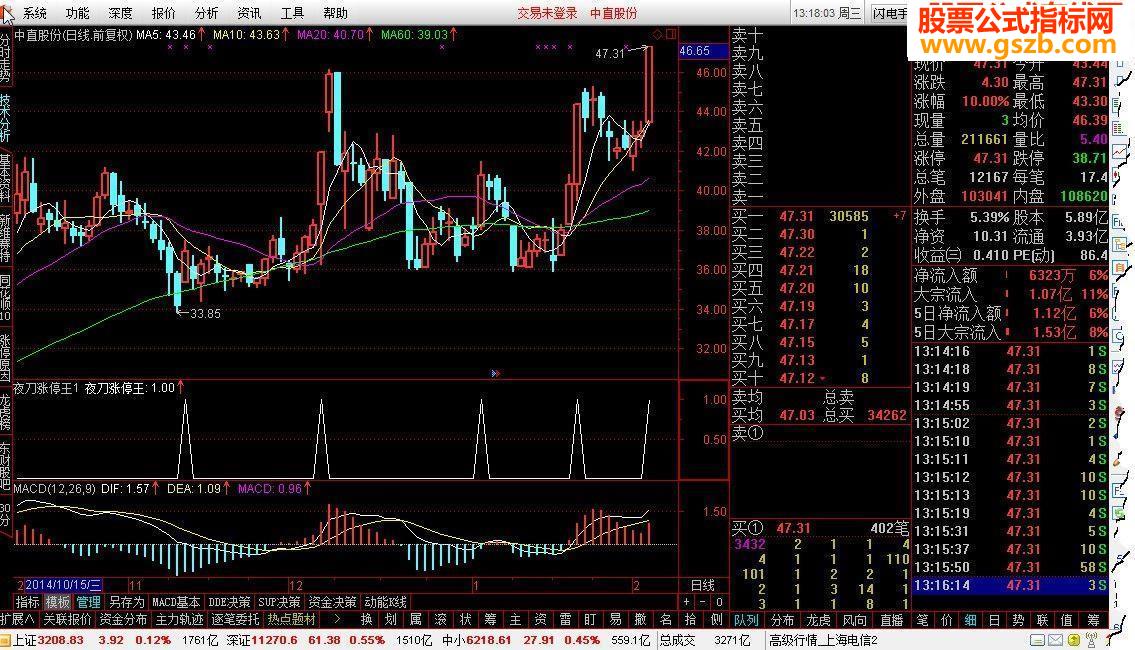Click the 雷 toolbar item
1135x650 pixels.
tap(565, 620)
